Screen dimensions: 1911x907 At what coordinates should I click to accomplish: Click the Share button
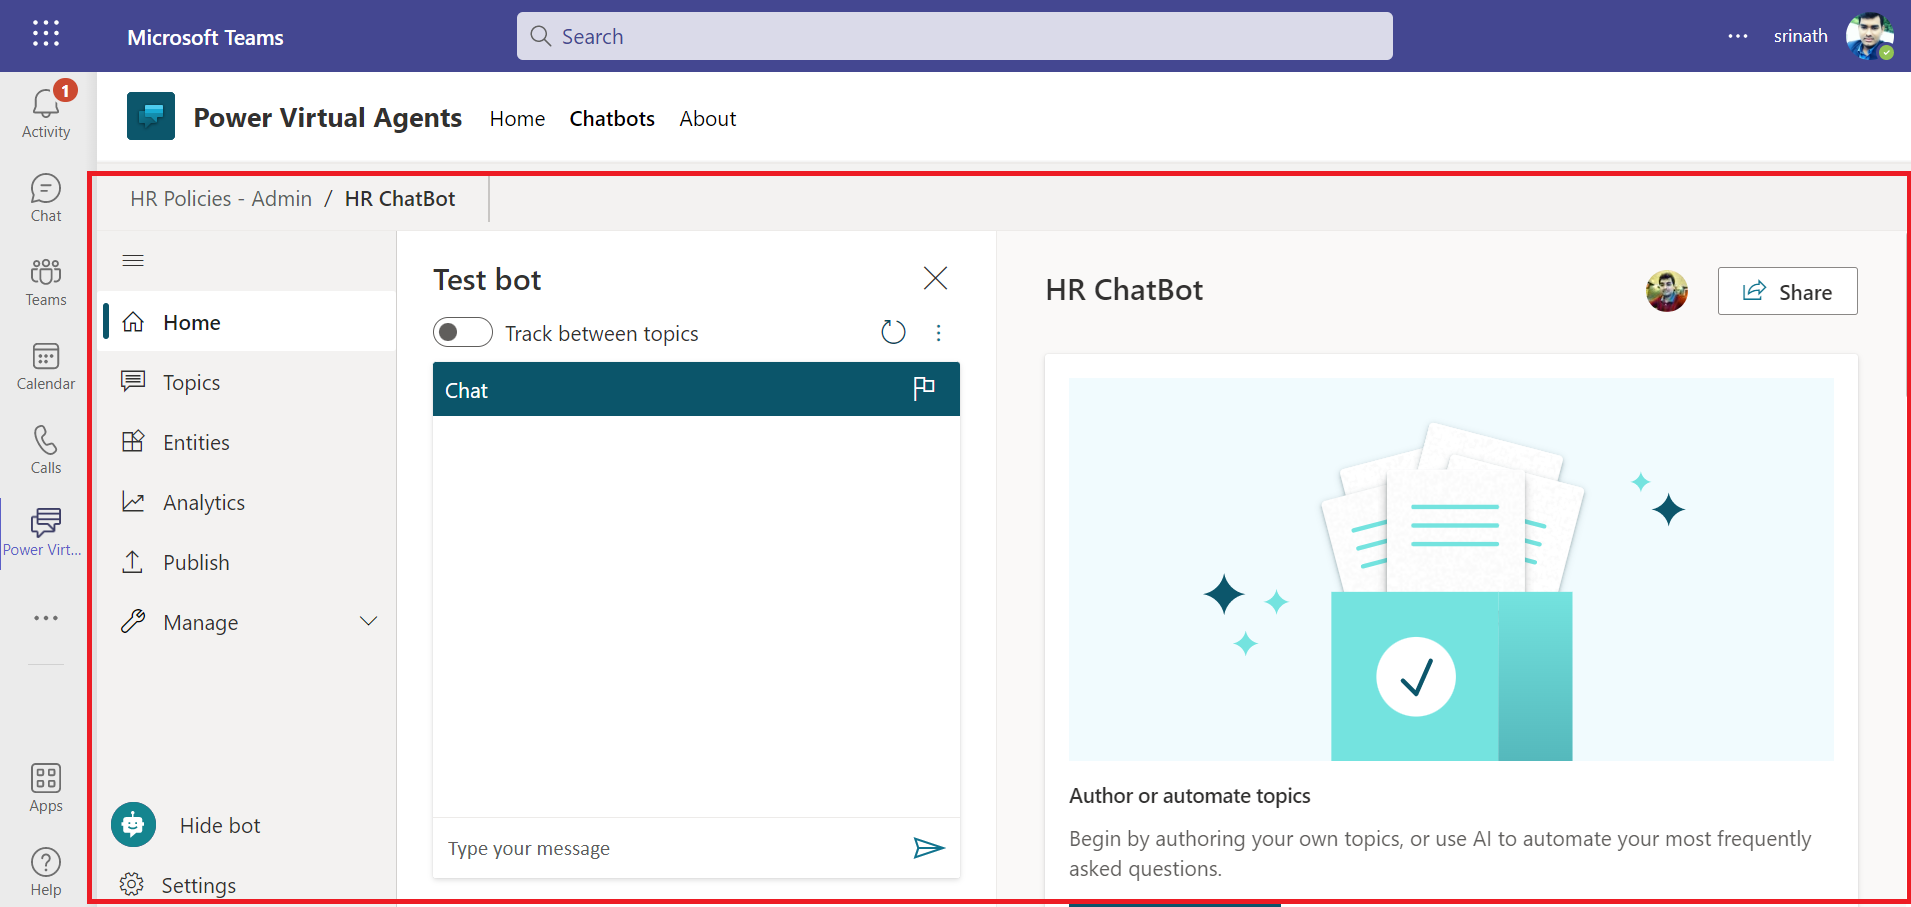1787,292
